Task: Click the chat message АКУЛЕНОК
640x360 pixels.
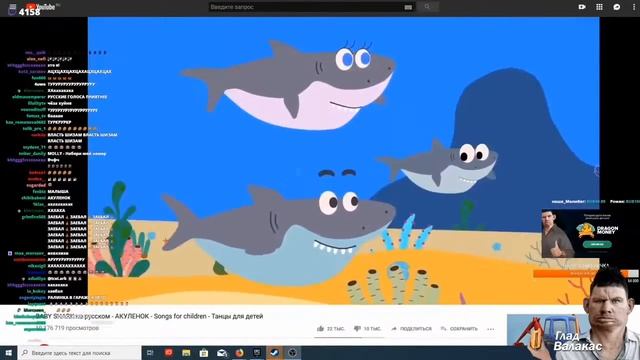Action: point(59,198)
